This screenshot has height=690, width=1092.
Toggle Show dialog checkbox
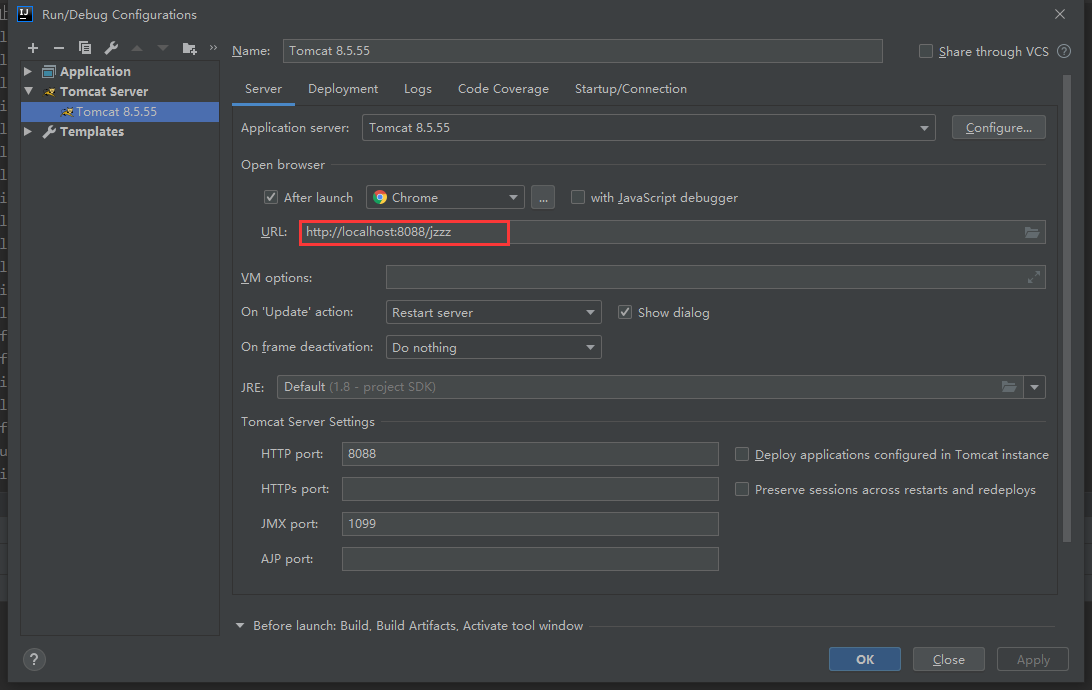pyautogui.click(x=625, y=312)
